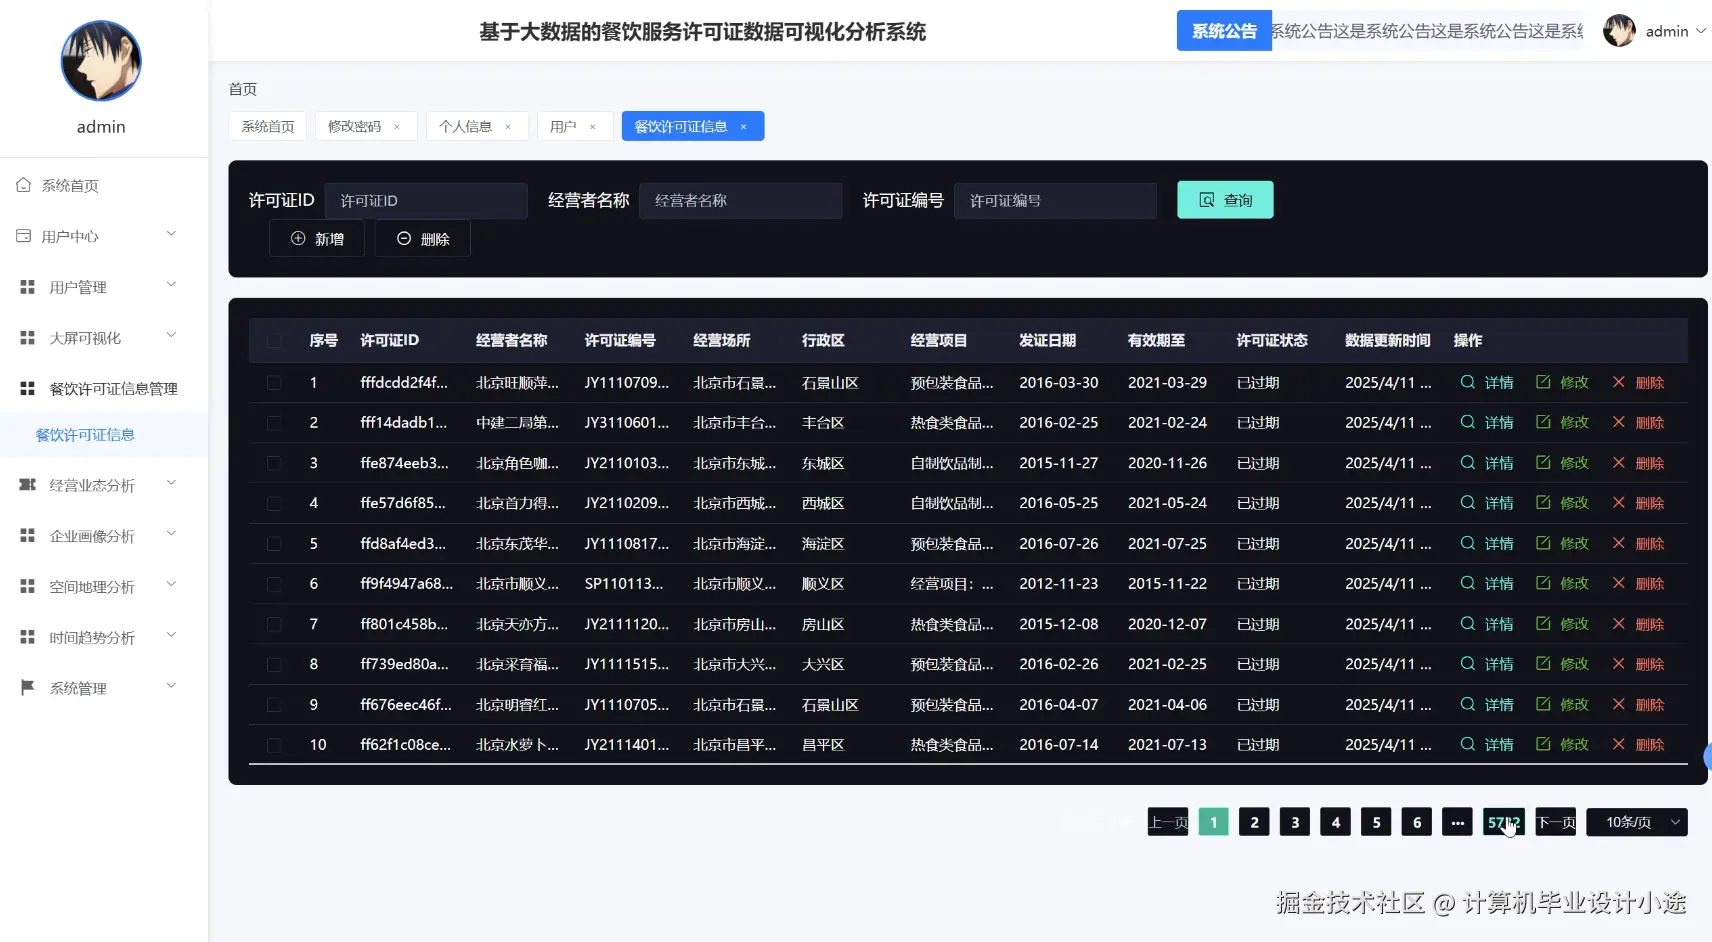This screenshot has width=1712, height=942.
Task: Expand the 用户中心 menu chevron
Action: click(171, 234)
